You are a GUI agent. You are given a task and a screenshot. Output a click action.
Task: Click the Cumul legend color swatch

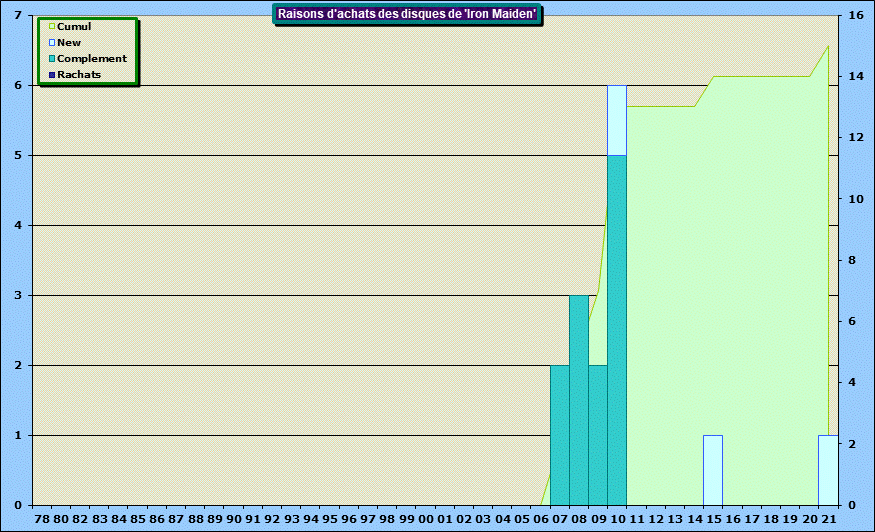point(52,27)
